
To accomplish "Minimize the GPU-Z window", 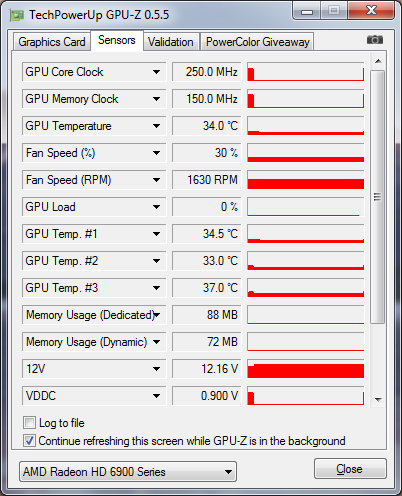I will [x=307, y=12].
